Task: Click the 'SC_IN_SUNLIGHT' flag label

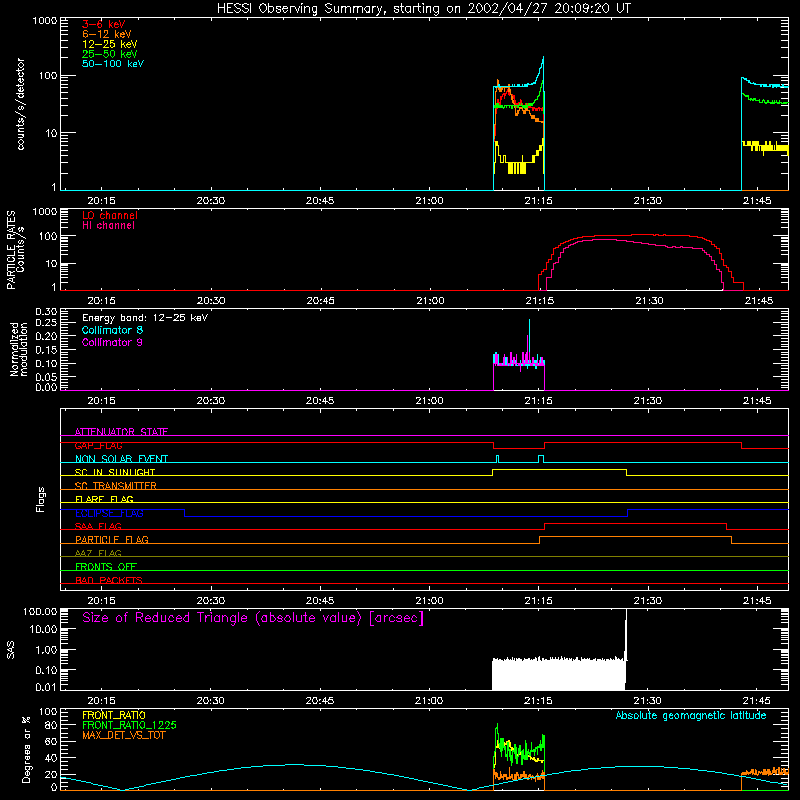Action: coord(115,472)
